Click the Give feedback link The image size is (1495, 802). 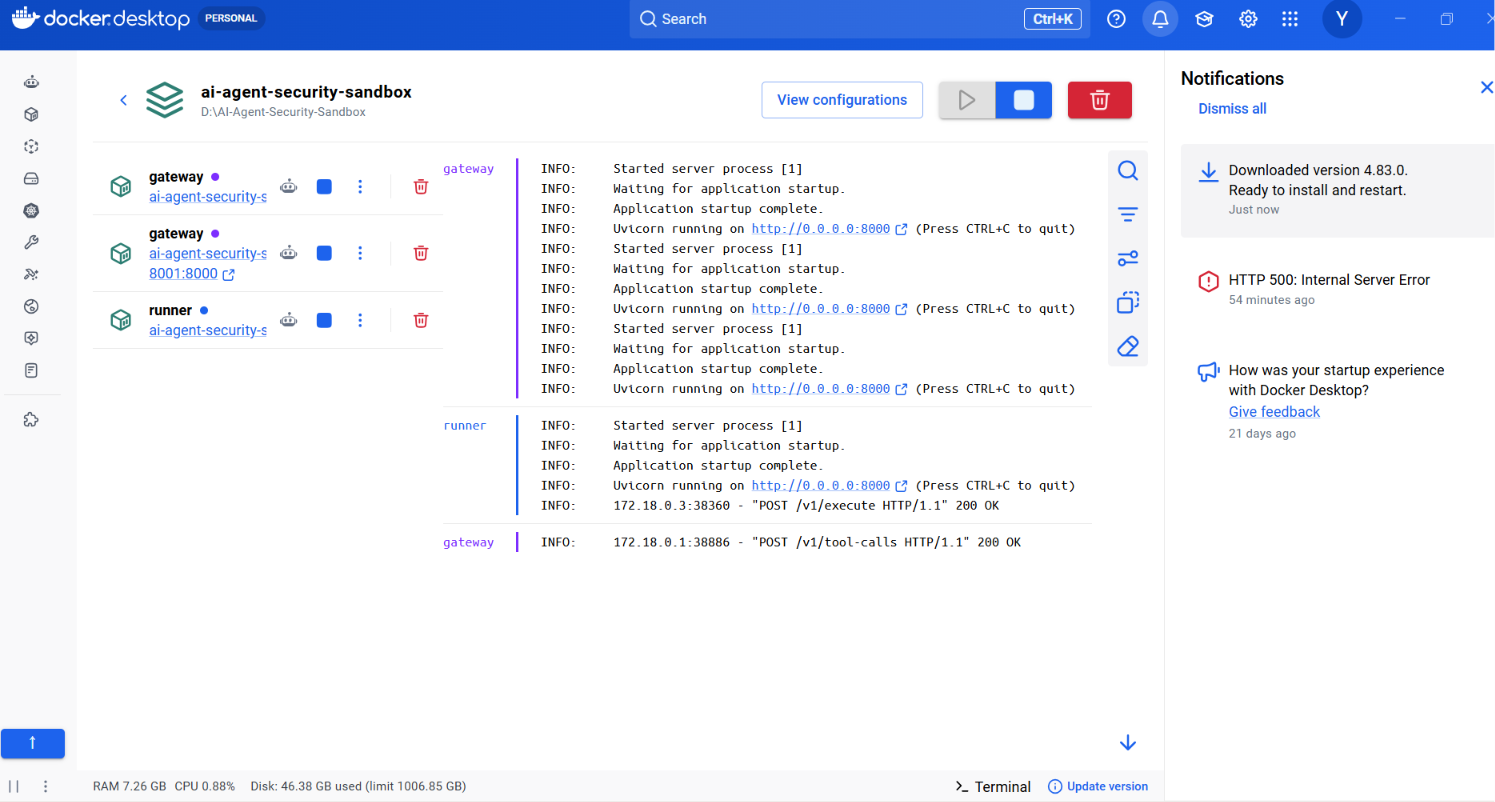point(1274,412)
